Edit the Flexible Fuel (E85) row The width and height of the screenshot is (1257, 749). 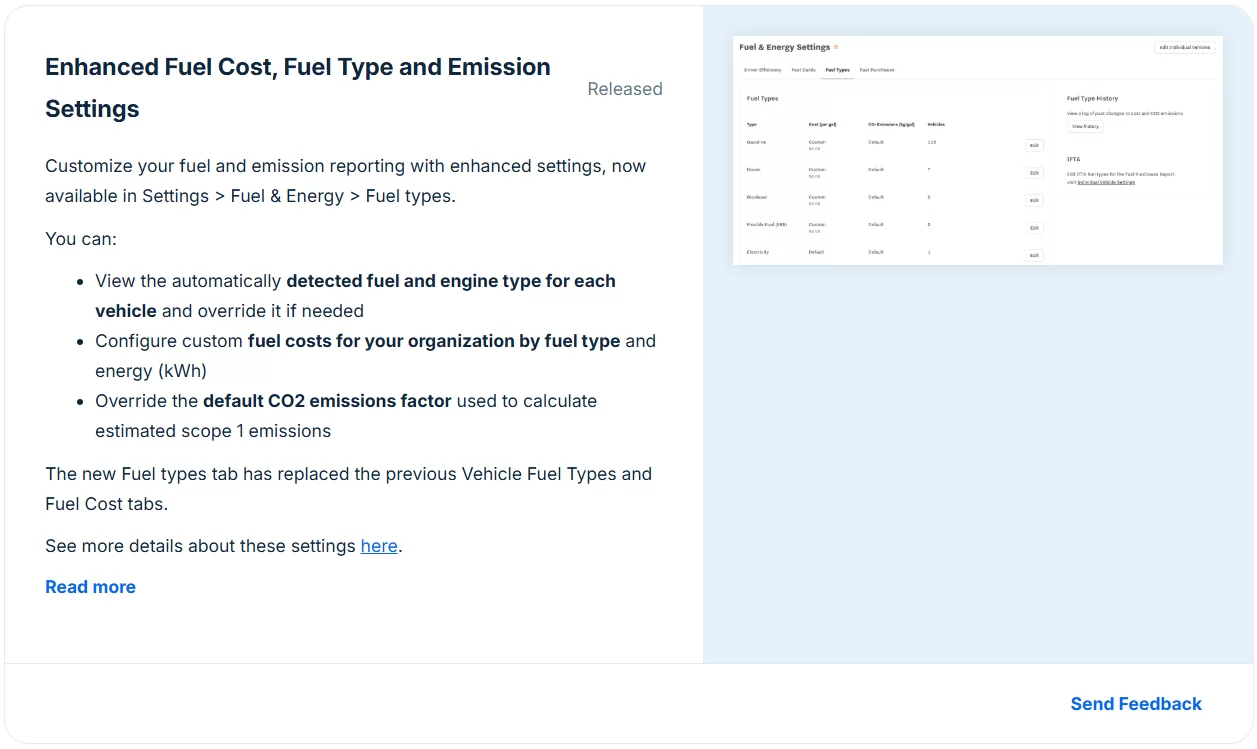[1034, 228]
